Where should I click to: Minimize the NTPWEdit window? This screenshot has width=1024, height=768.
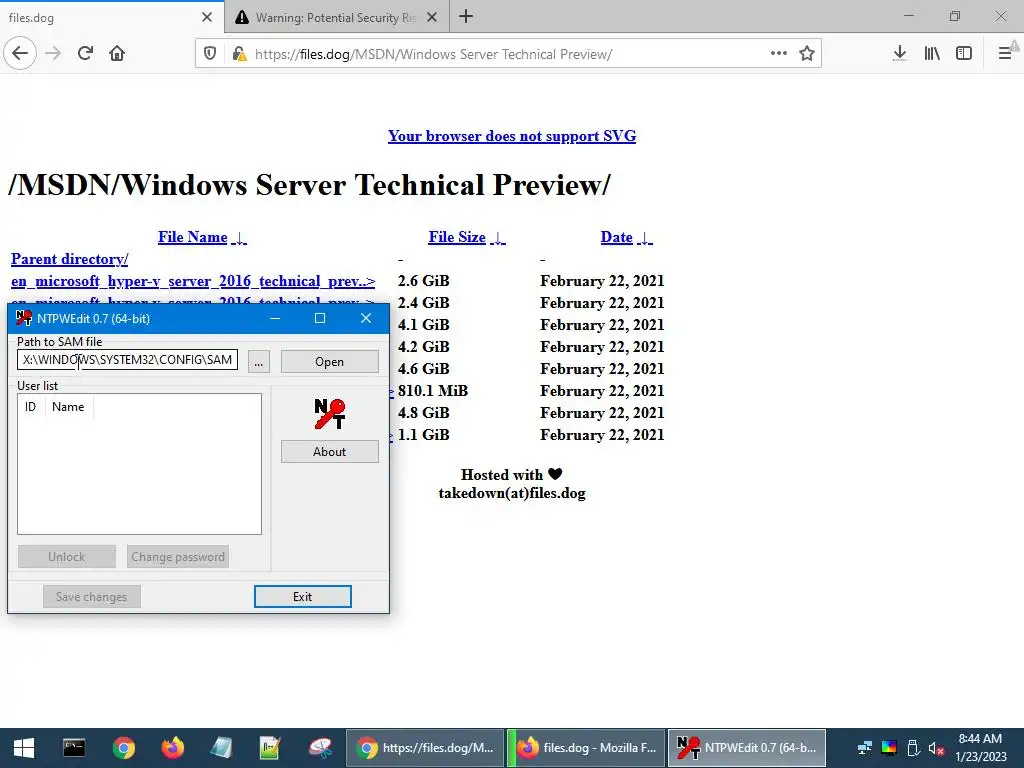pyautogui.click(x=275, y=318)
